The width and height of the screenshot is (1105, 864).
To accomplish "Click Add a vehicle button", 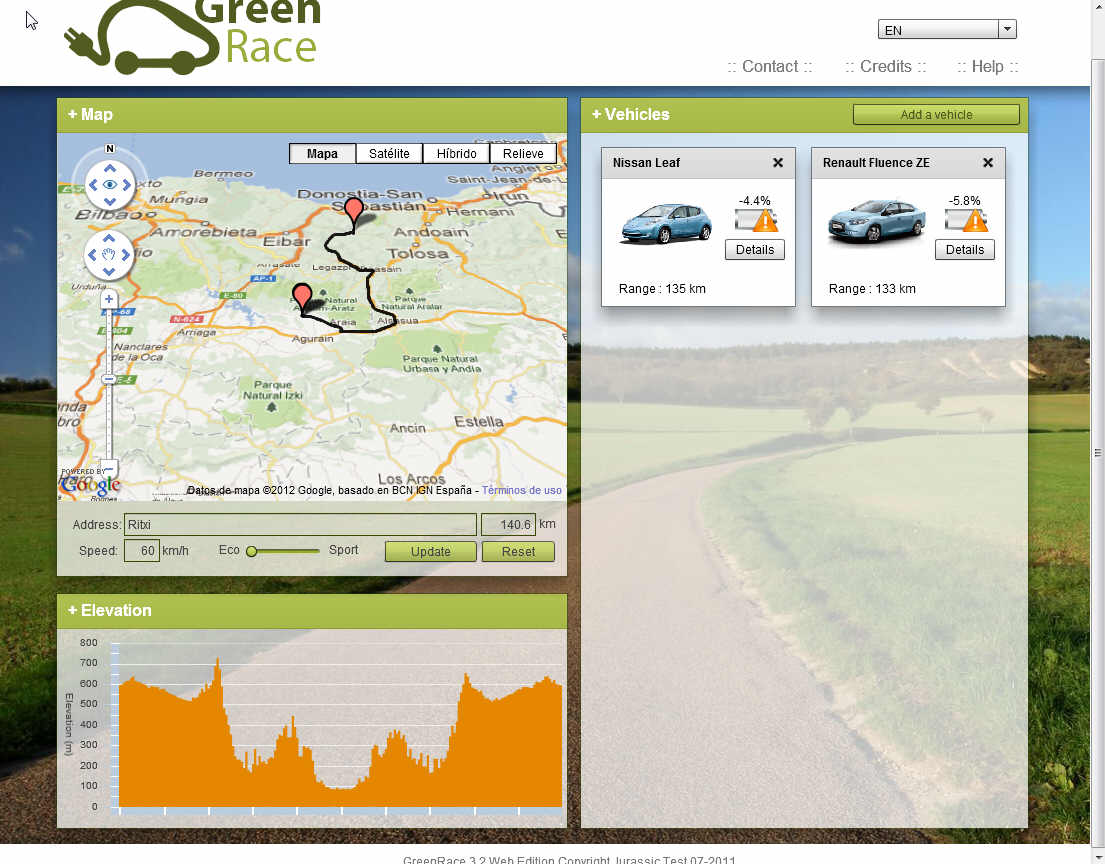I will coord(936,115).
